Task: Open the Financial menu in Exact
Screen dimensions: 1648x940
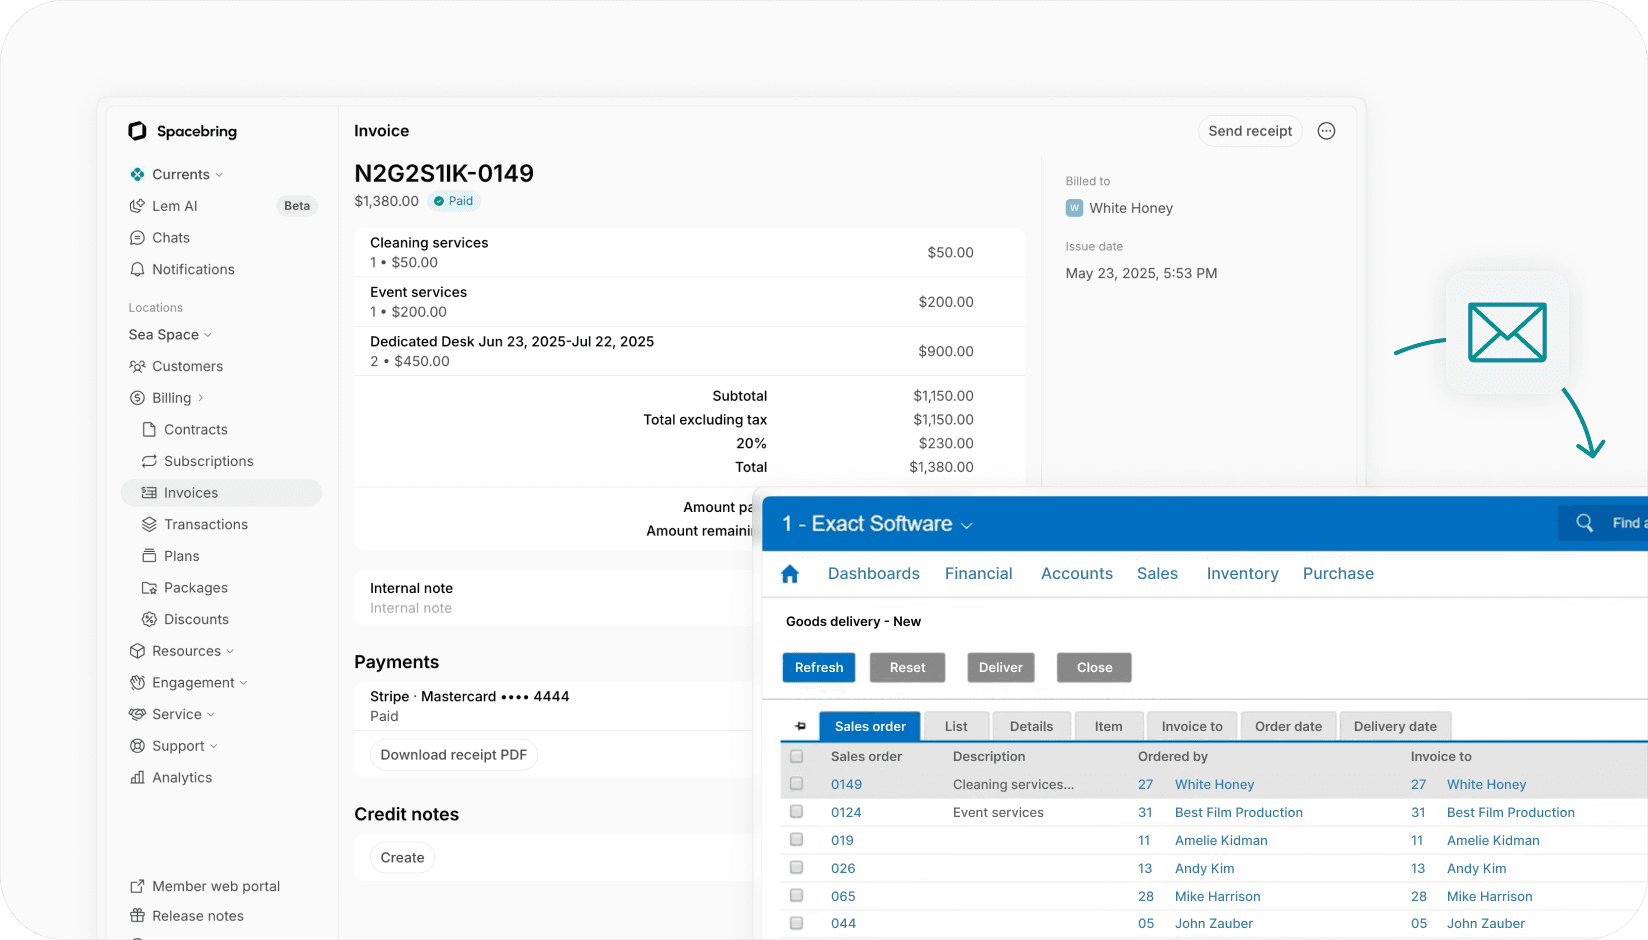Action: click(x=979, y=574)
